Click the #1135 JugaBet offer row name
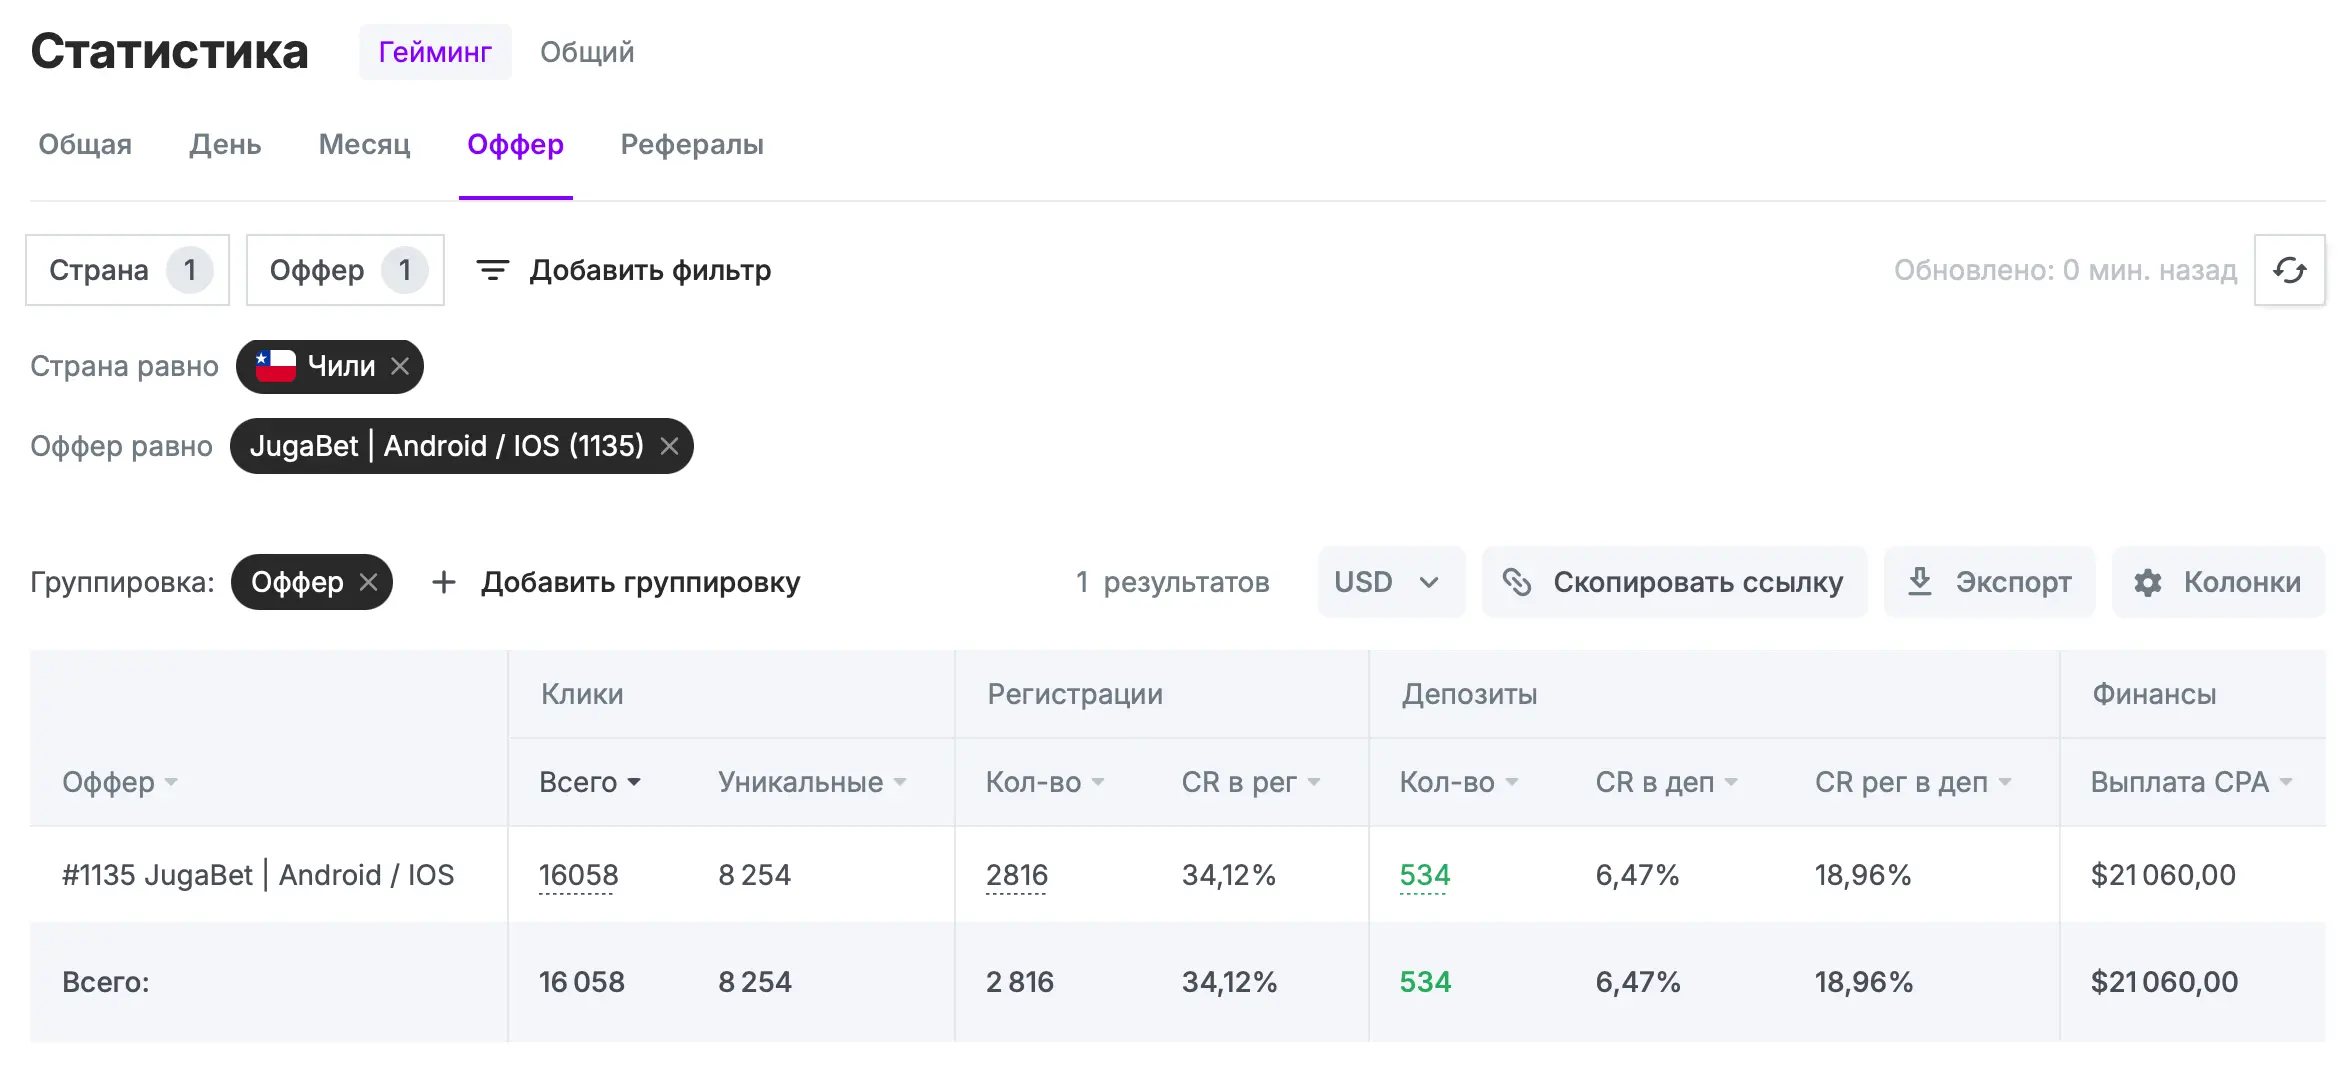This screenshot has width=2350, height=1074. click(258, 875)
